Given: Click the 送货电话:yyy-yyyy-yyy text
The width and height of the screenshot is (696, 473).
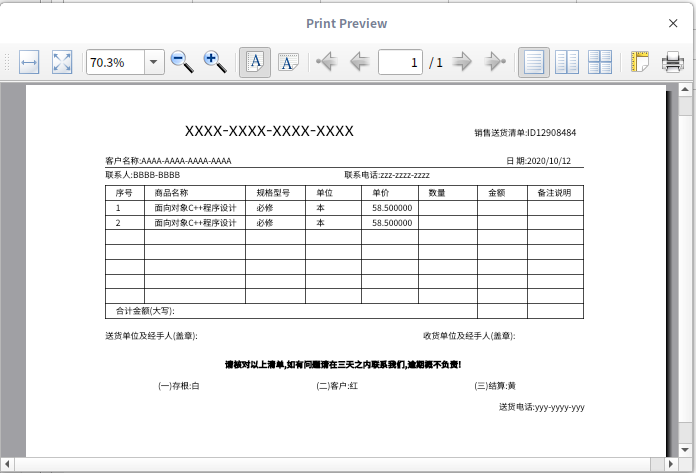Looking at the screenshot, I should pyautogui.click(x=542, y=407).
